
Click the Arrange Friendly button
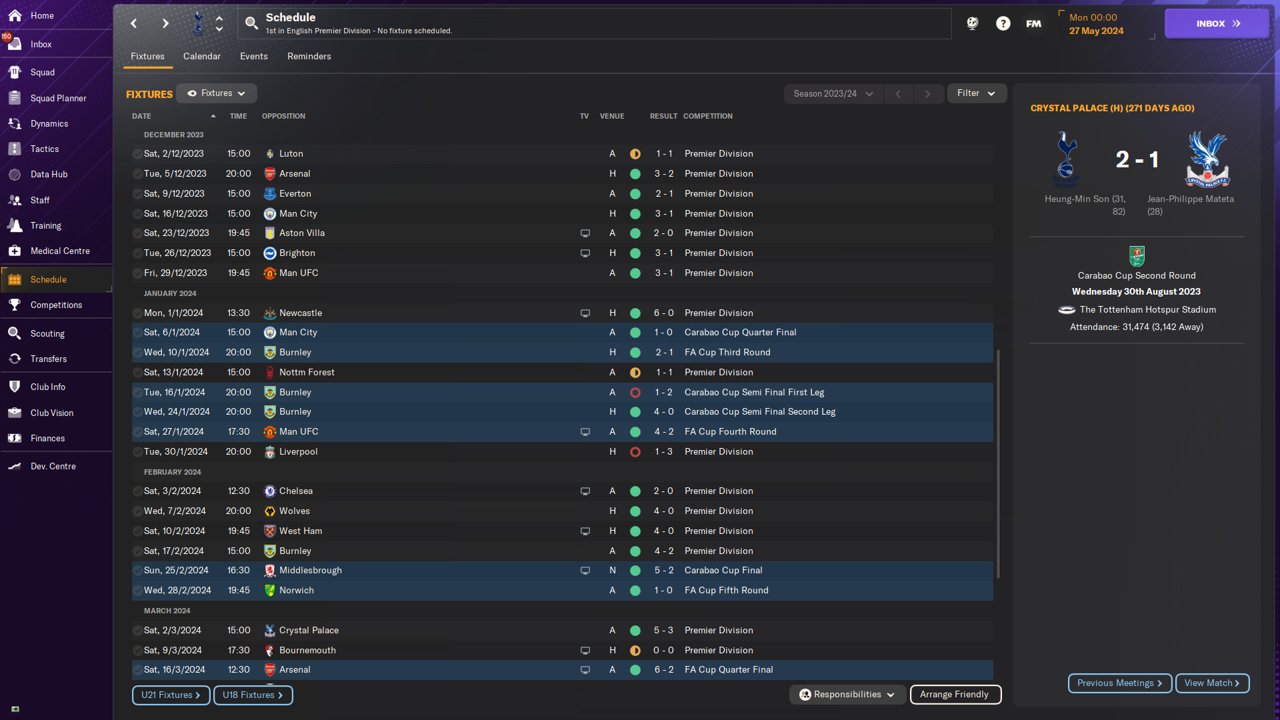955,694
